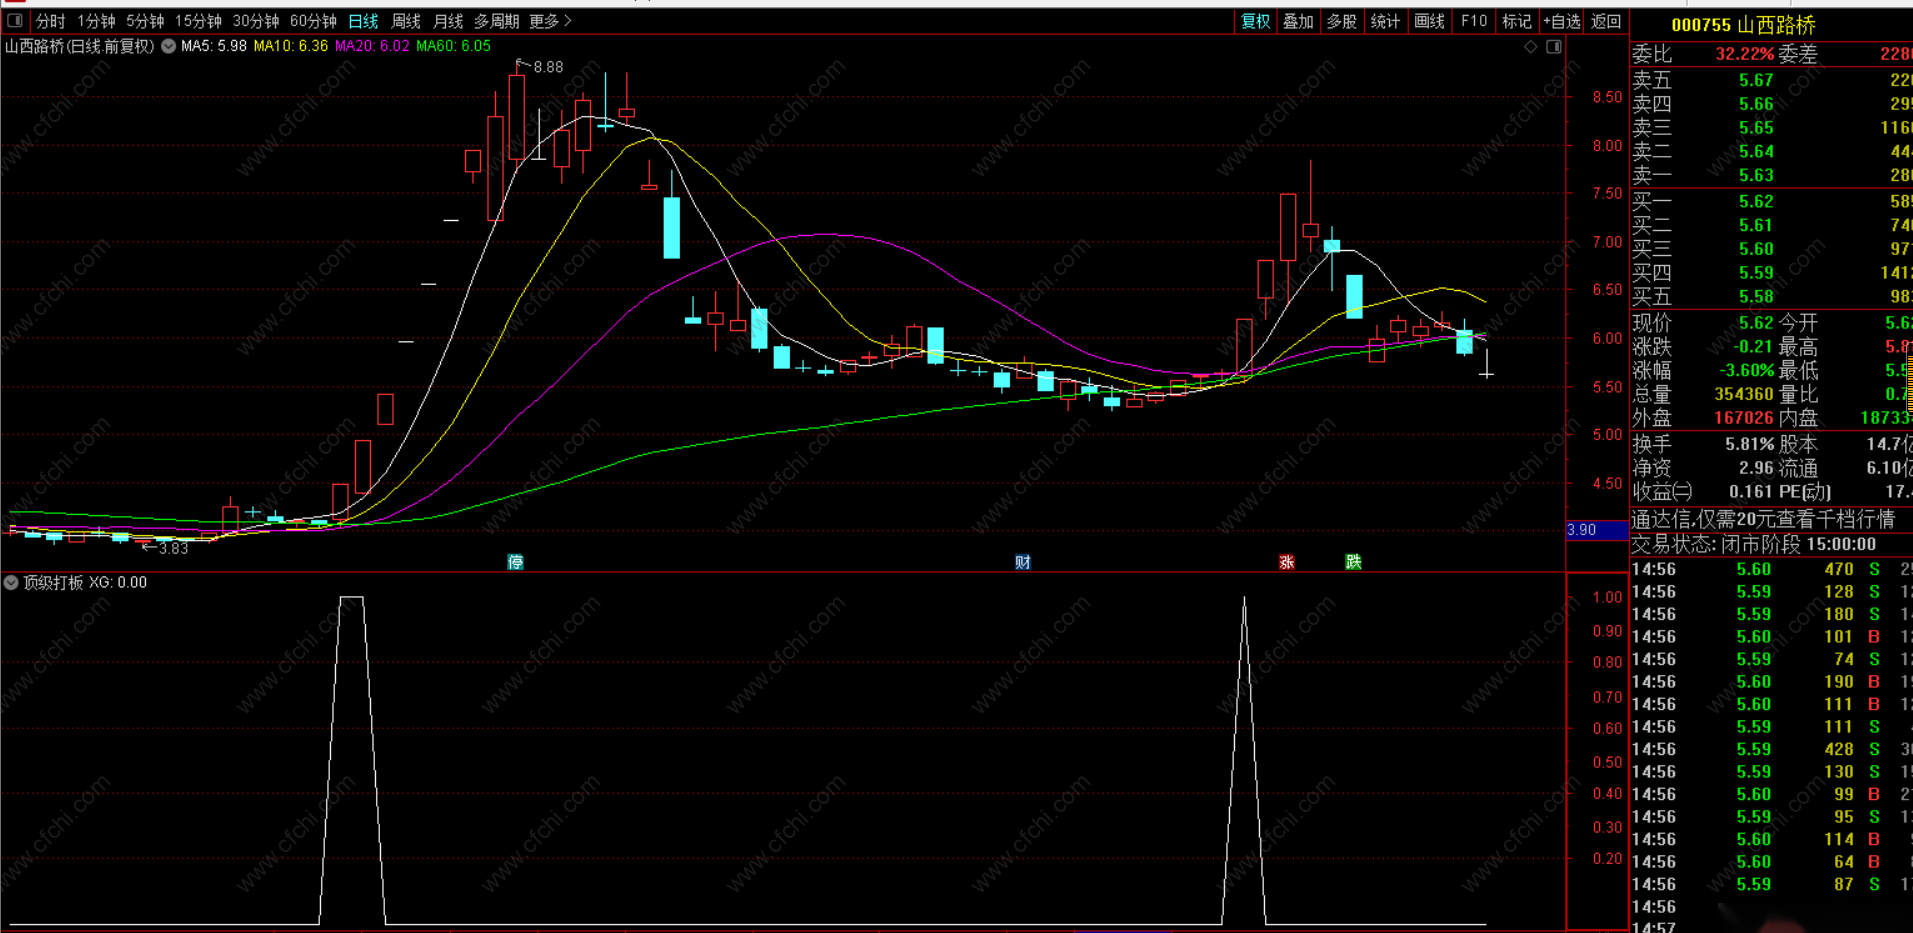Select the 60分钟 period
The height and width of the screenshot is (933, 1913).
(x=313, y=21)
